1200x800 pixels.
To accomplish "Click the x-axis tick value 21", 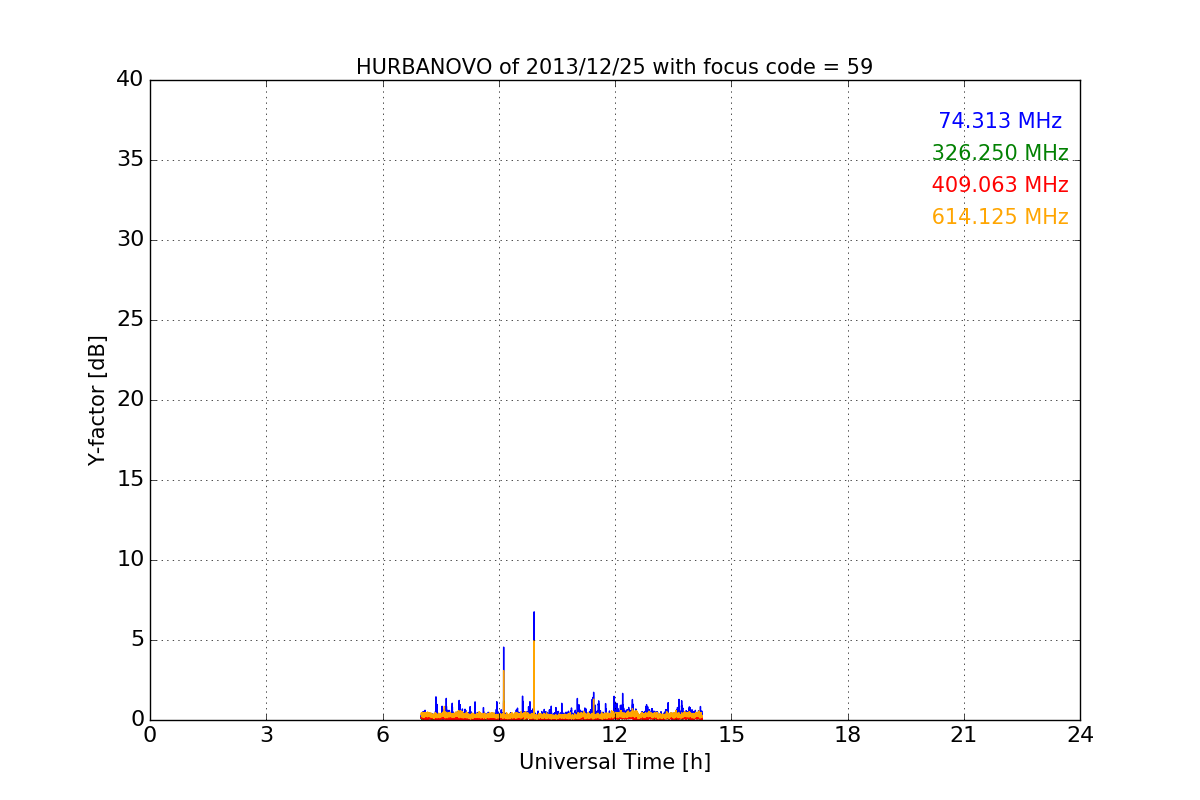I will tap(964, 735).
